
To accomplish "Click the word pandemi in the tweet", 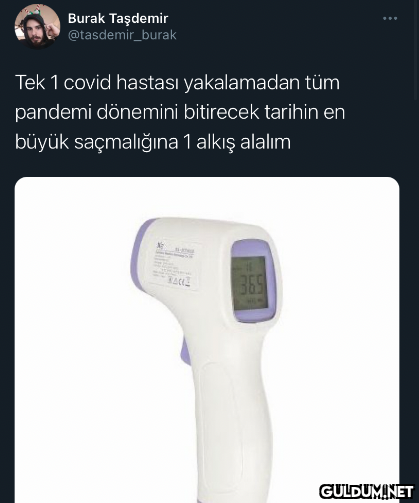I will click(x=53, y=113).
